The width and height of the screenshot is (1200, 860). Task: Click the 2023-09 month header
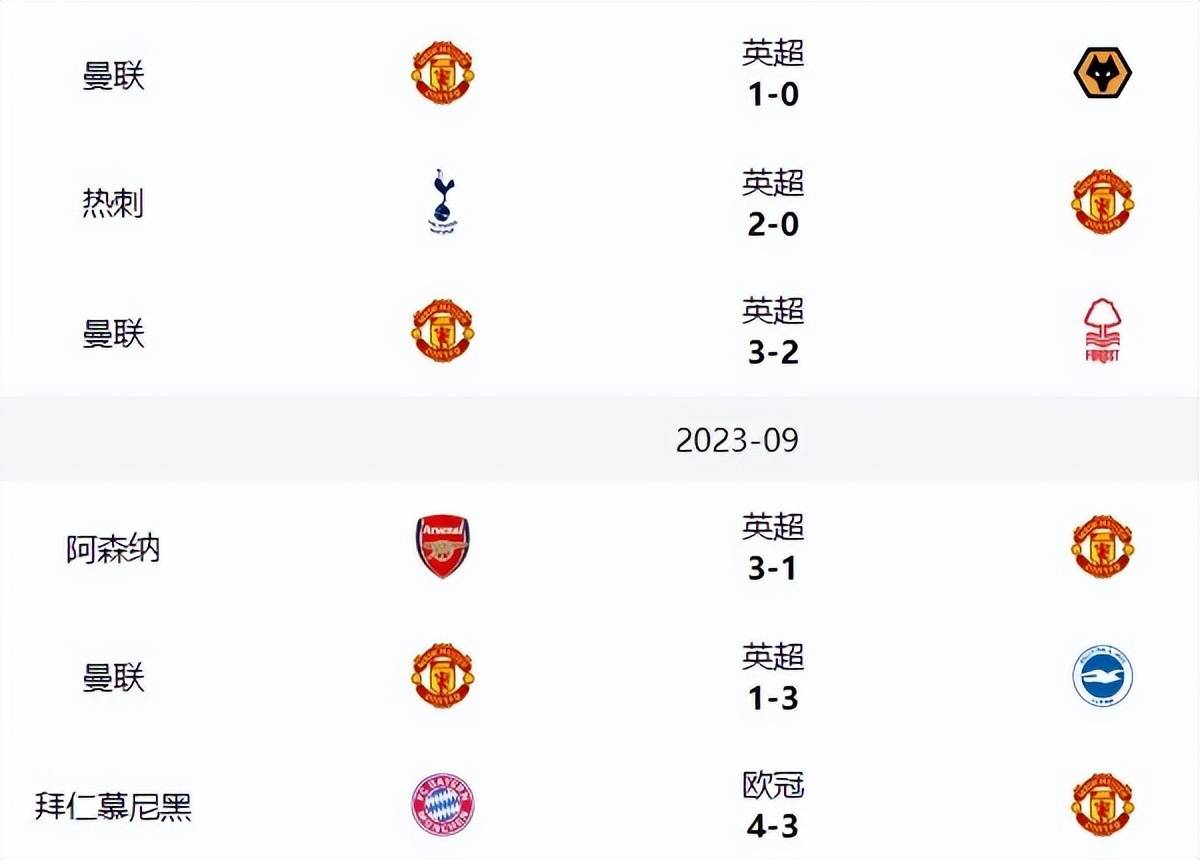(737, 440)
